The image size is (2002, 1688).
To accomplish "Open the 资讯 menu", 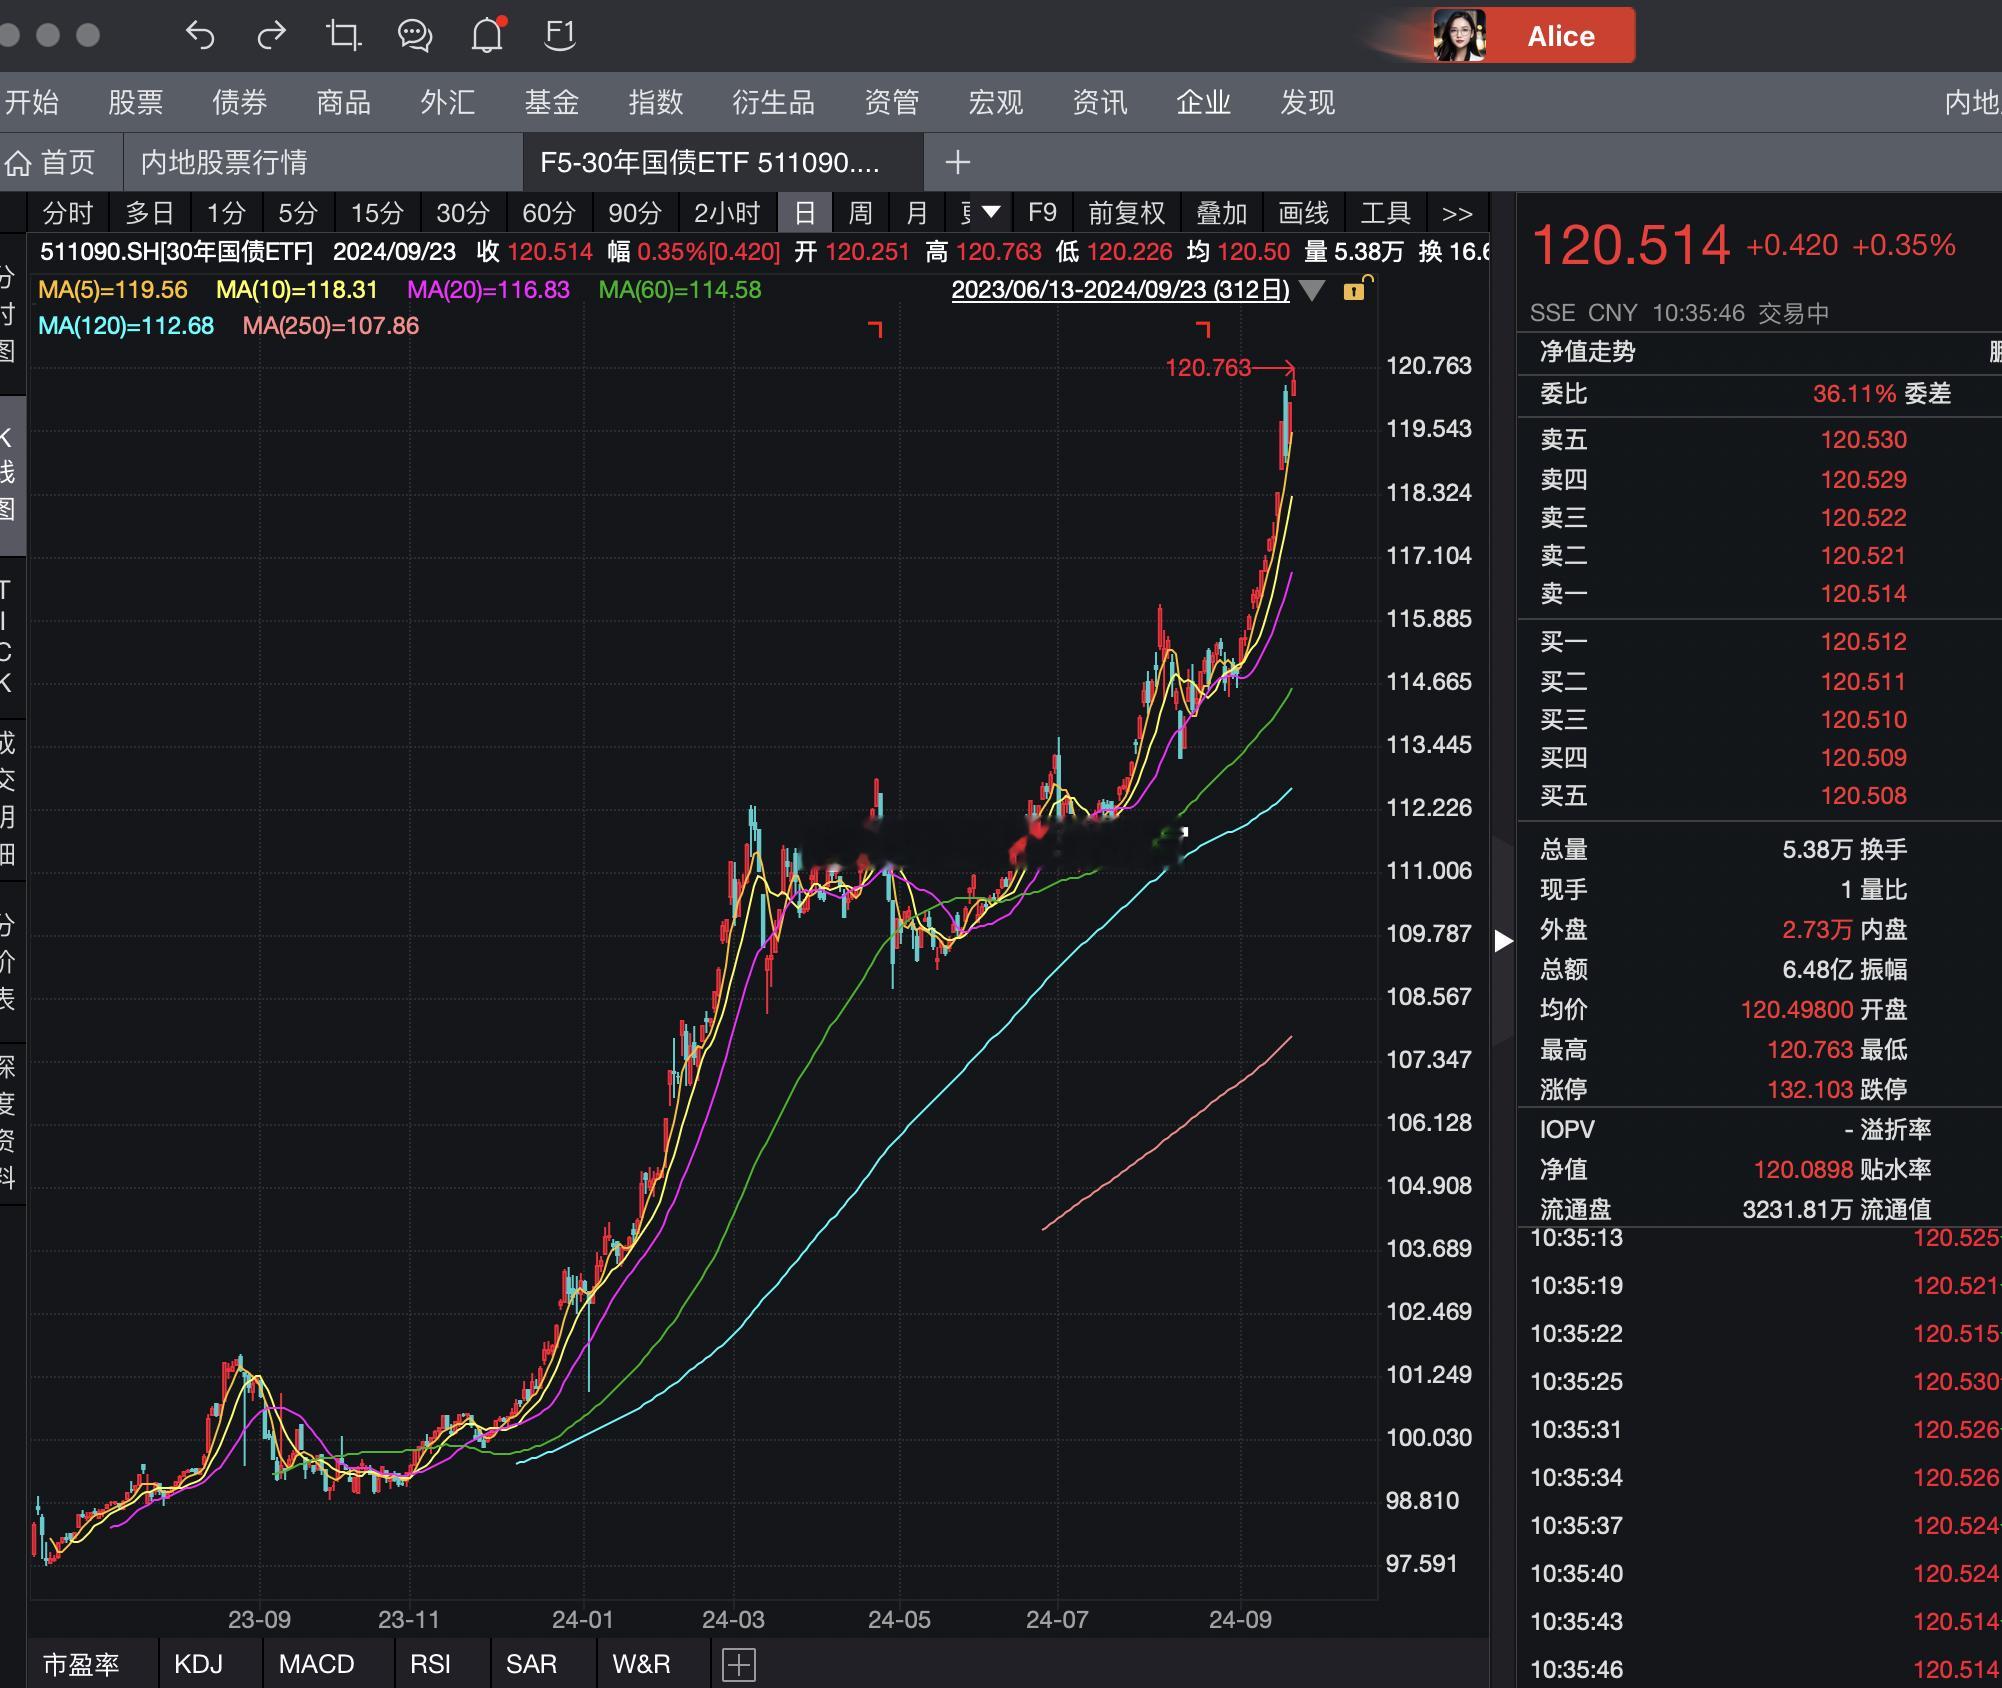I will tap(1099, 102).
